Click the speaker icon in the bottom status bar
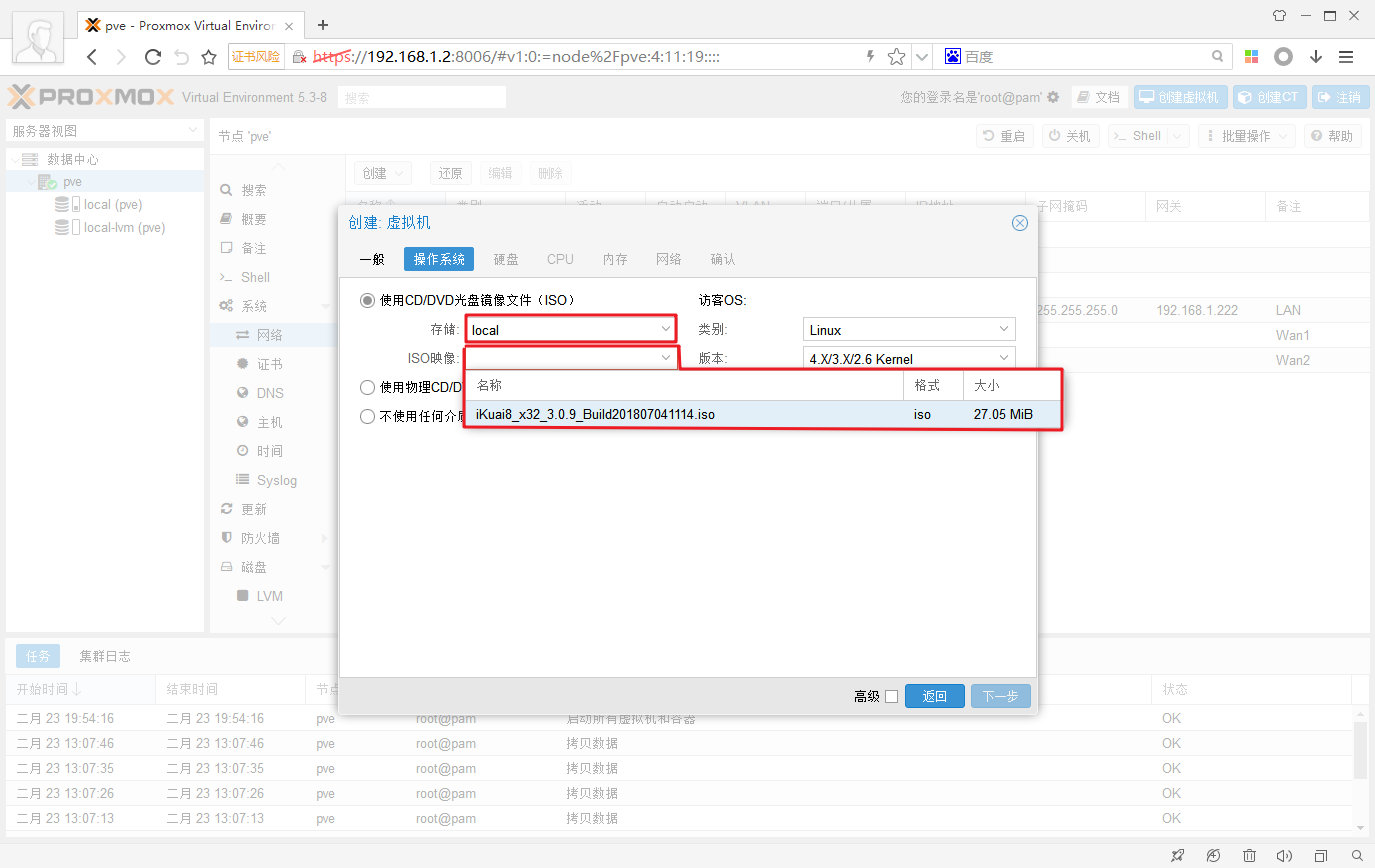1375x868 pixels. [x=1285, y=856]
